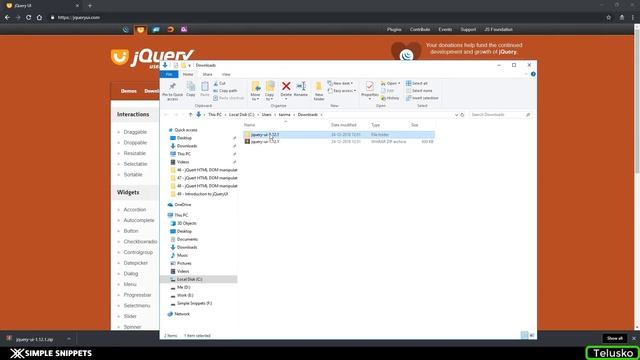The image size is (640, 360).
Task: Select the jquery-ui WinRAR ZIP archive file
Action: click(339, 142)
